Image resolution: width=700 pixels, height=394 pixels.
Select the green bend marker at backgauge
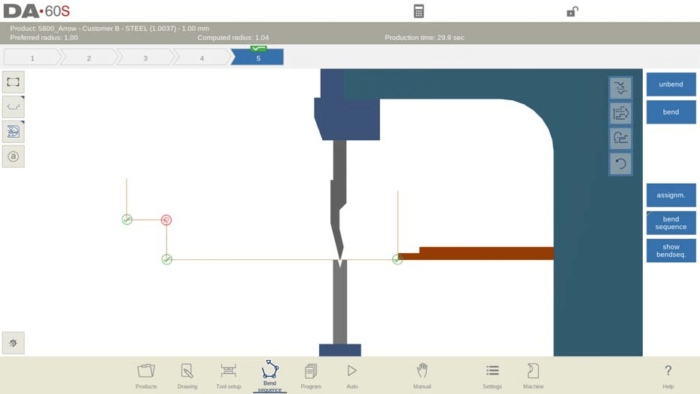[x=397, y=259]
